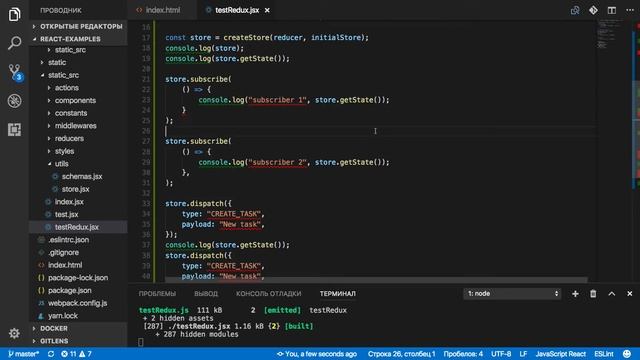This screenshot has width=640, height=360.
Task: Click the ESLint status bar item
Action: (604, 354)
